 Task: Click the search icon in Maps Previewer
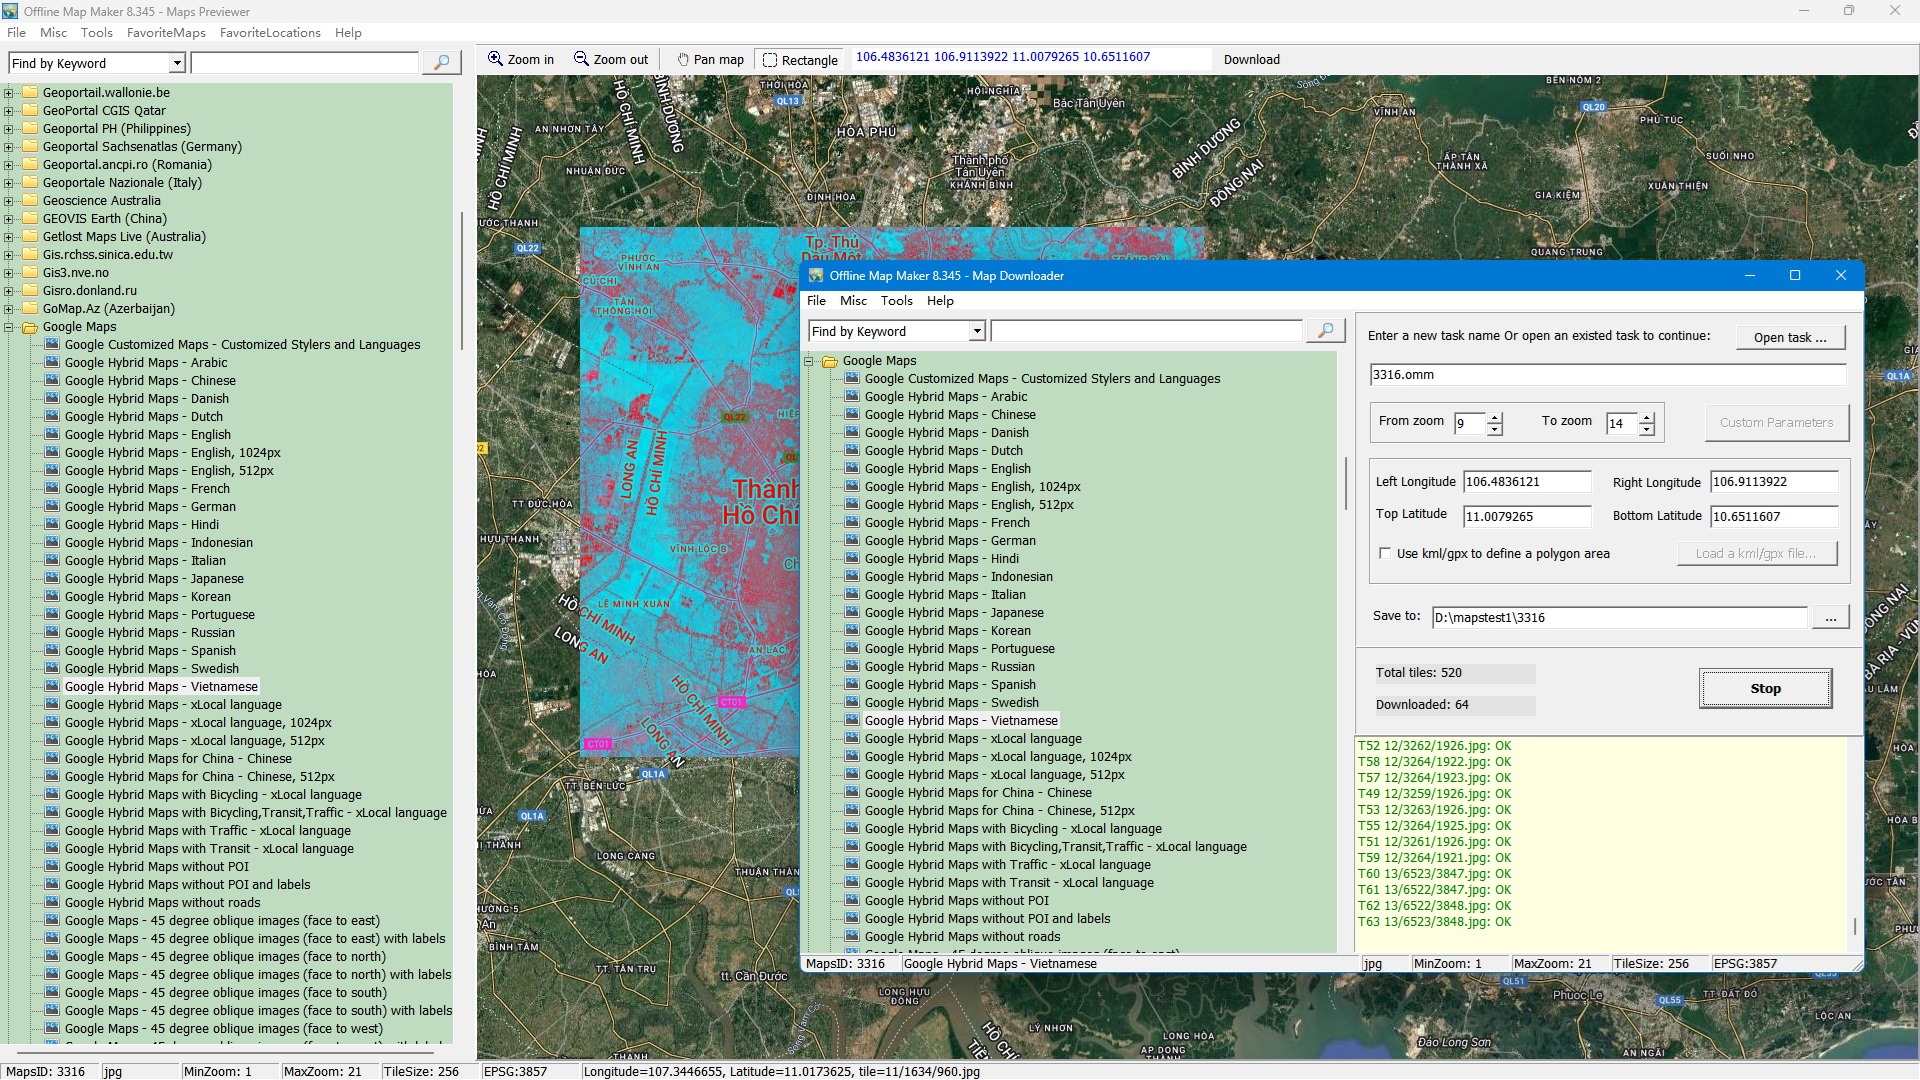click(x=440, y=62)
